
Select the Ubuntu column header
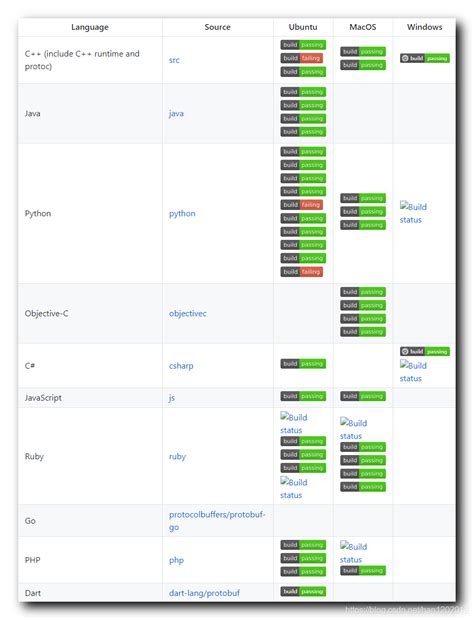(x=303, y=27)
